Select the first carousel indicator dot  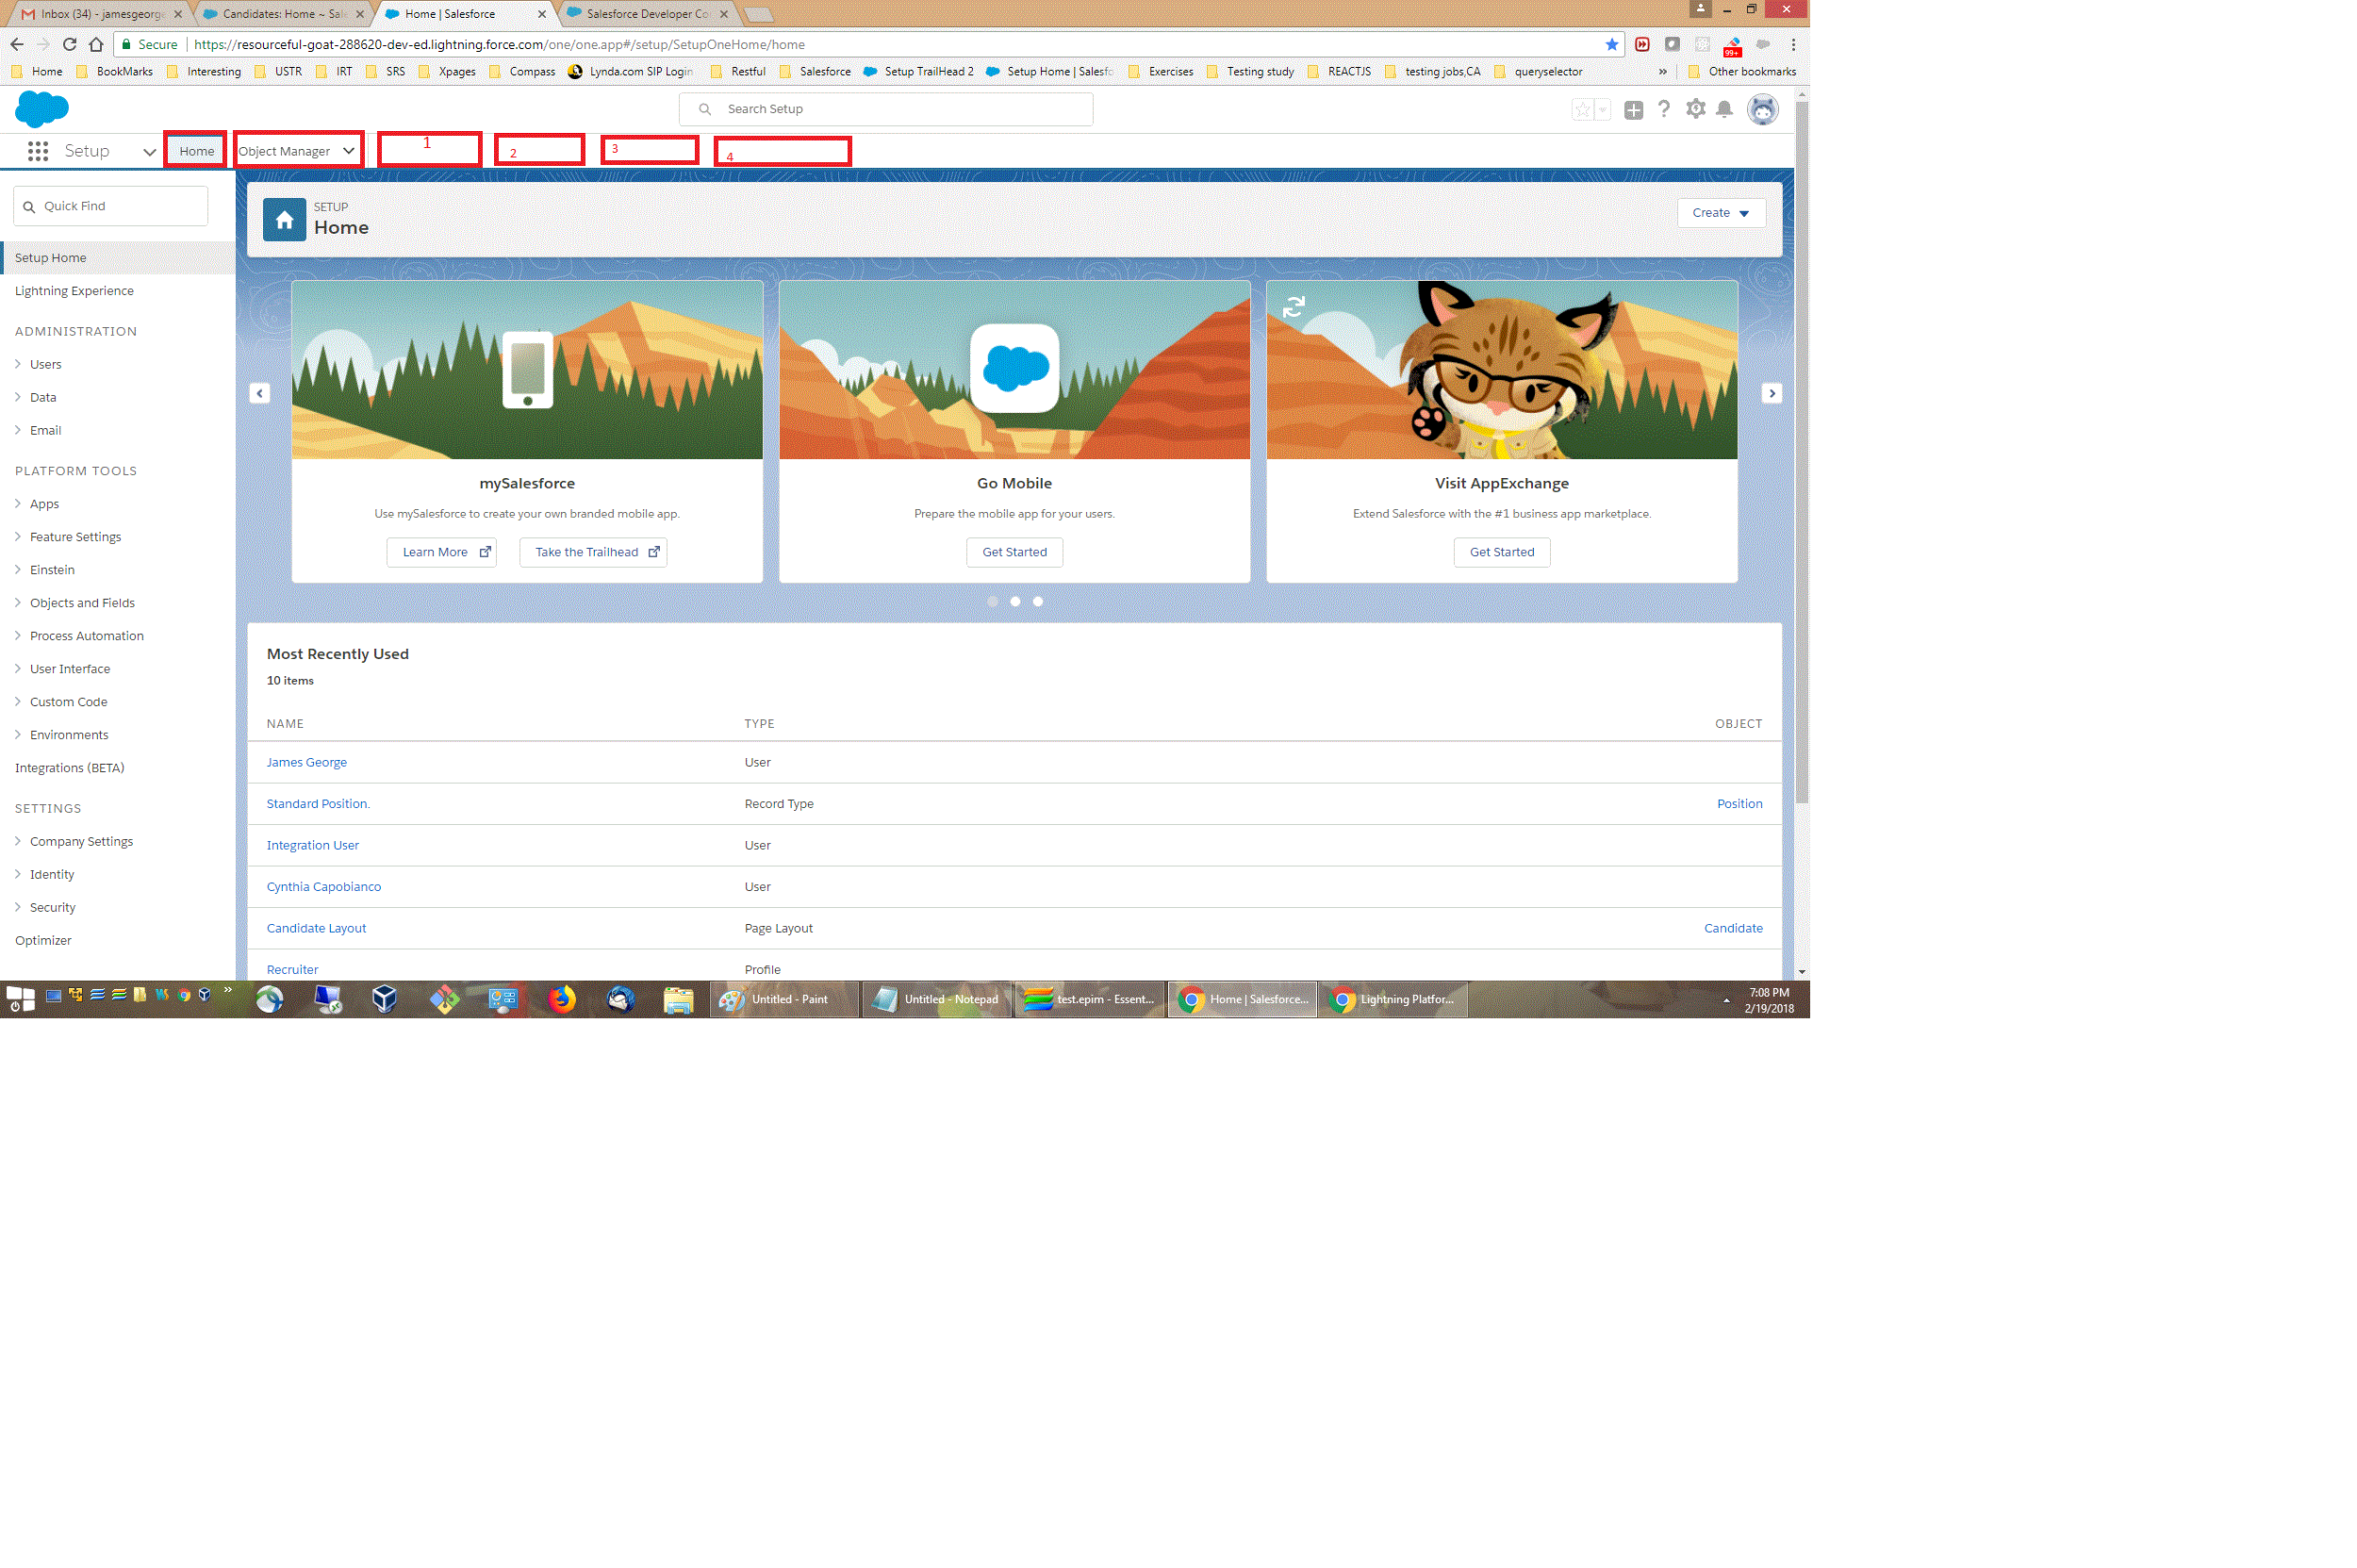pyautogui.click(x=992, y=602)
